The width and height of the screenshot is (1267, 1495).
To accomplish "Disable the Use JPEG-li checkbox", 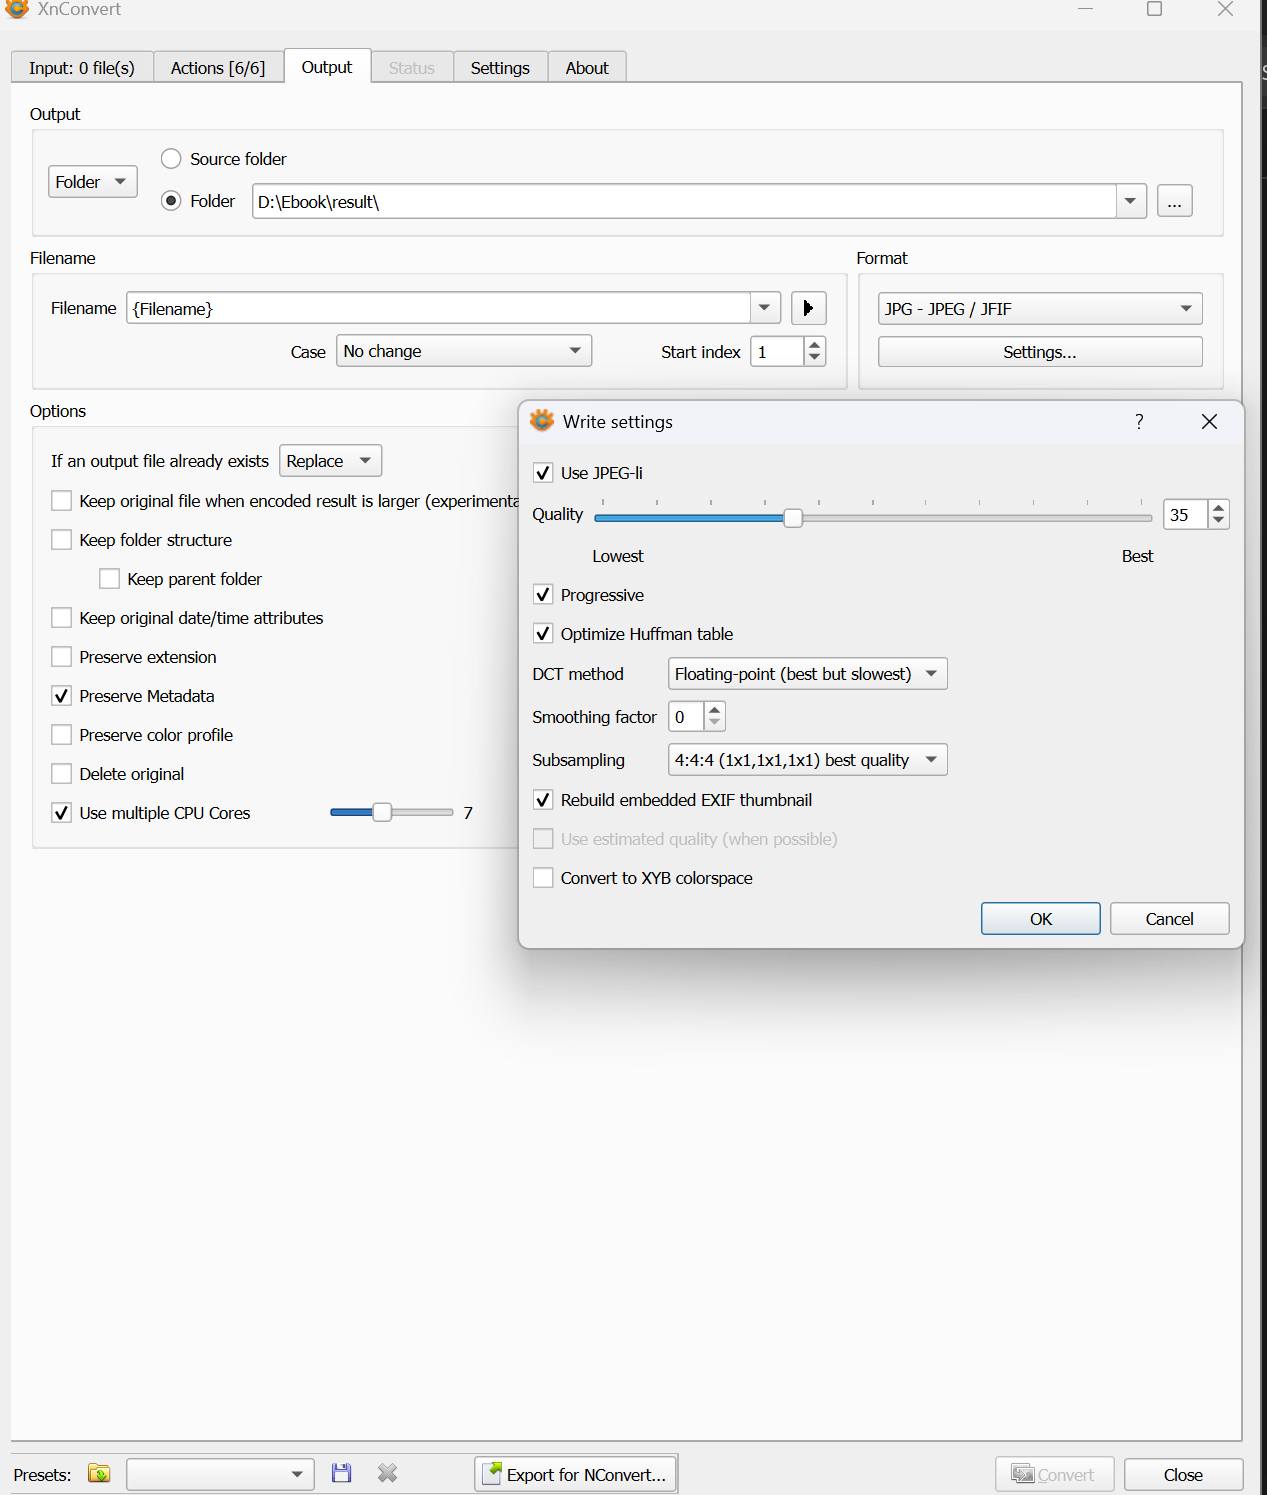I will (x=543, y=473).
